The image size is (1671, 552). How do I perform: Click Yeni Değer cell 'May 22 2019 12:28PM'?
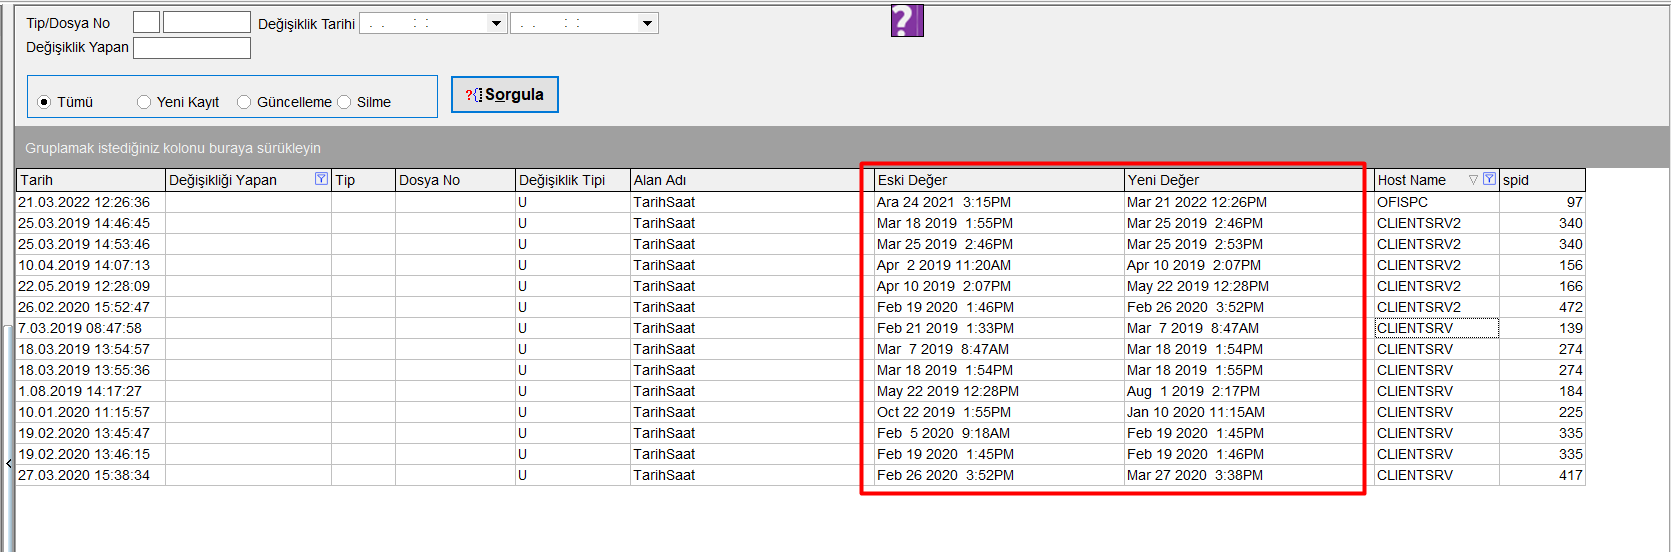pyautogui.click(x=1249, y=286)
